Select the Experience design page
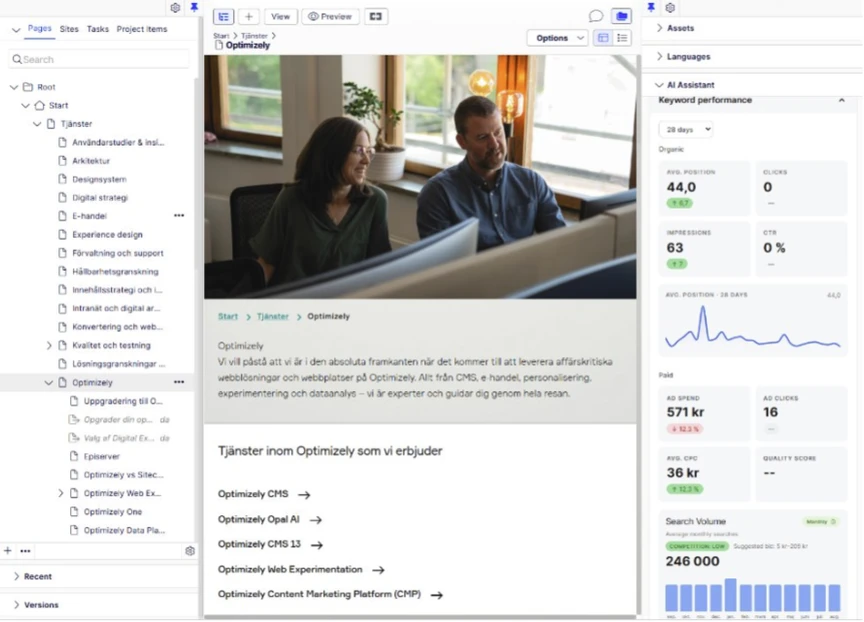 [107, 235]
